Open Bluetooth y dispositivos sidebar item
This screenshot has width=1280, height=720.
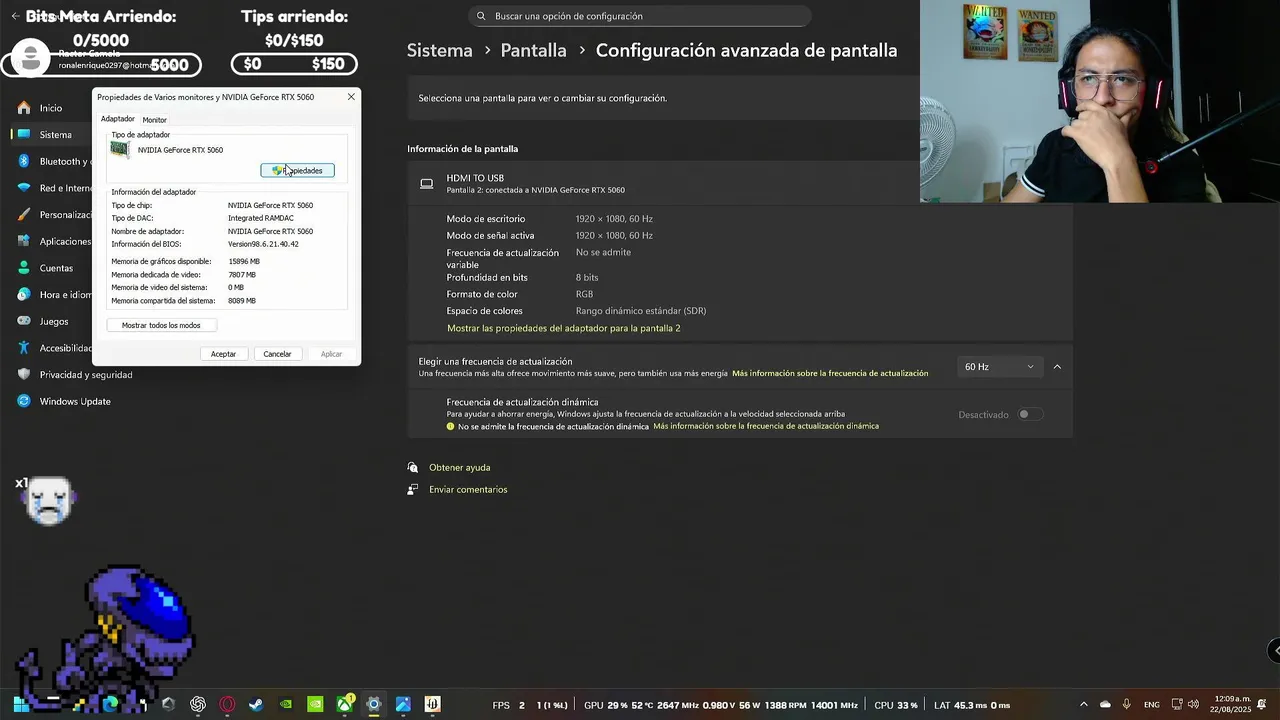click(52, 161)
